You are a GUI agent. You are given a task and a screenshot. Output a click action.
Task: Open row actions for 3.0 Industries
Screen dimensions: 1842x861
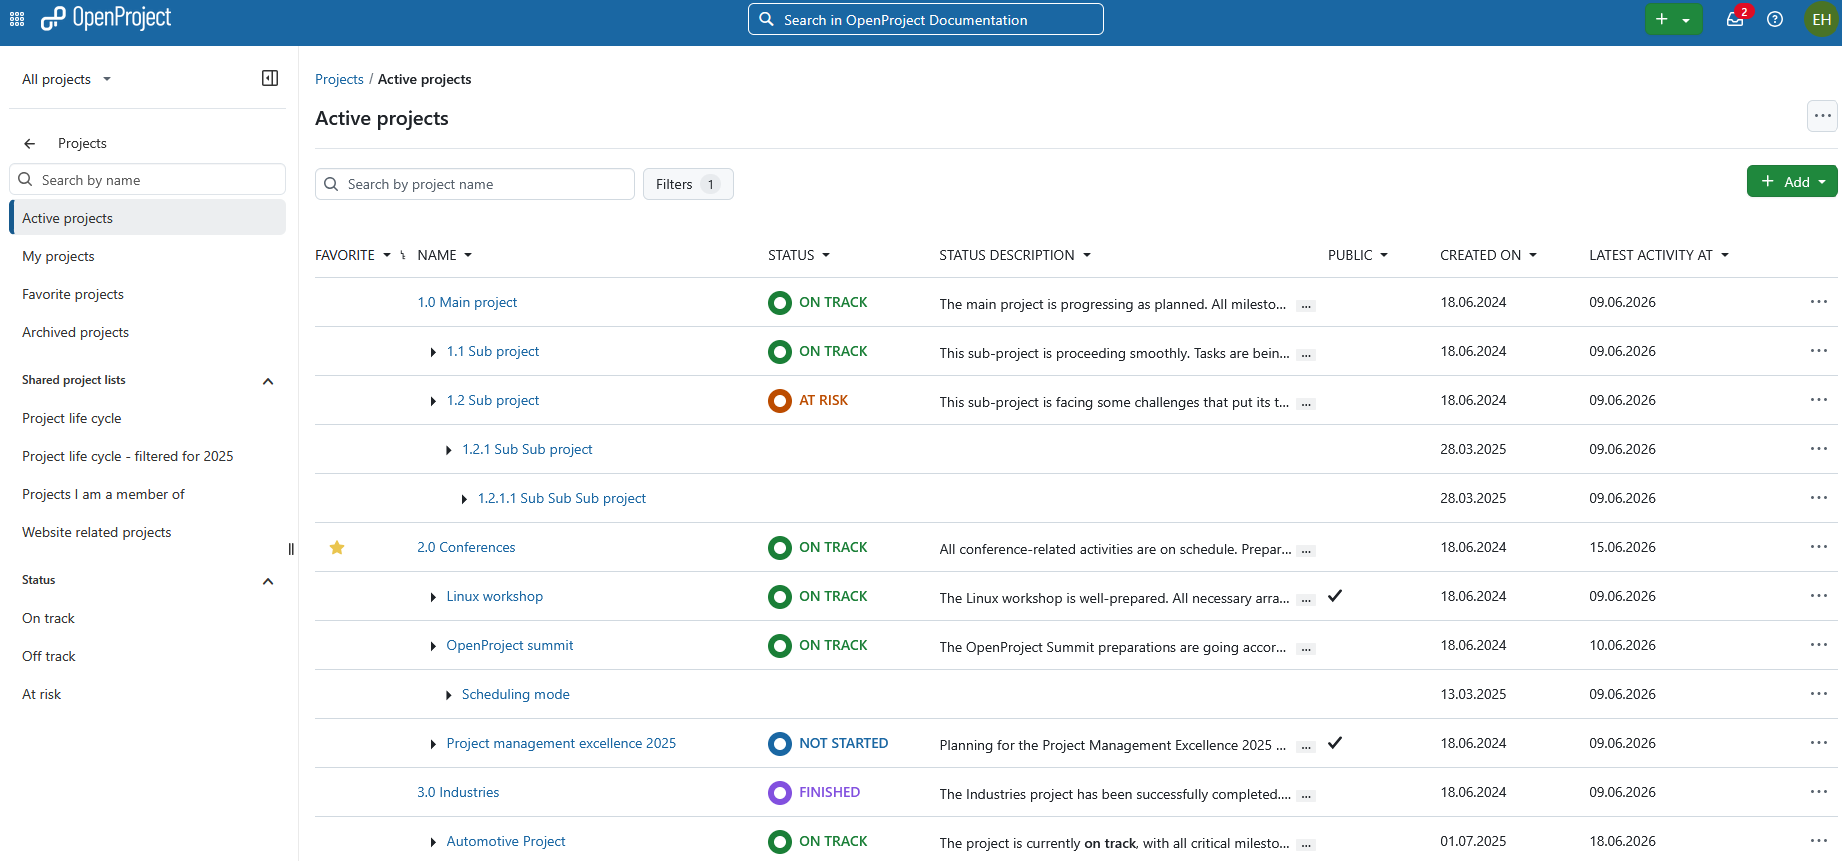tap(1819, 792)
